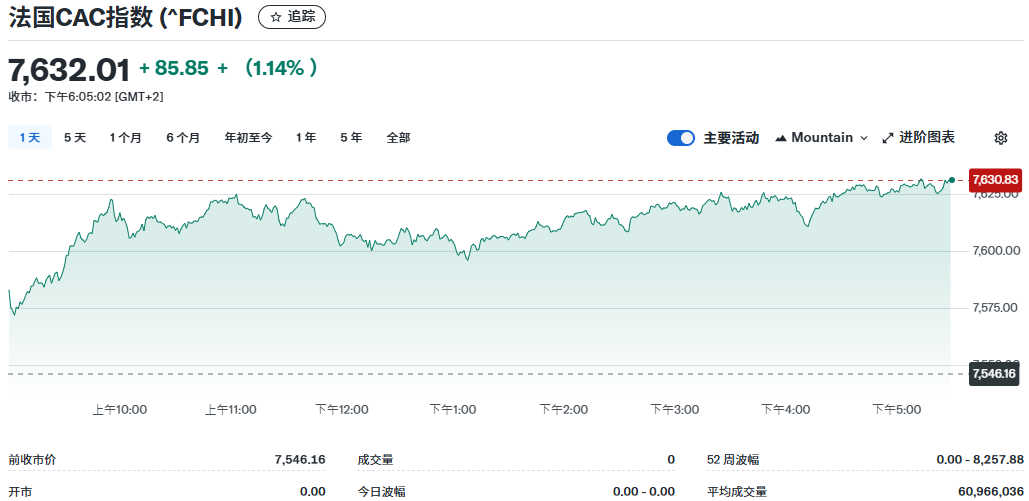The height and width of the screenshot is (501, 1029).
Task: Click the 7,632.01 current price
Action: (x=70, y=70)
